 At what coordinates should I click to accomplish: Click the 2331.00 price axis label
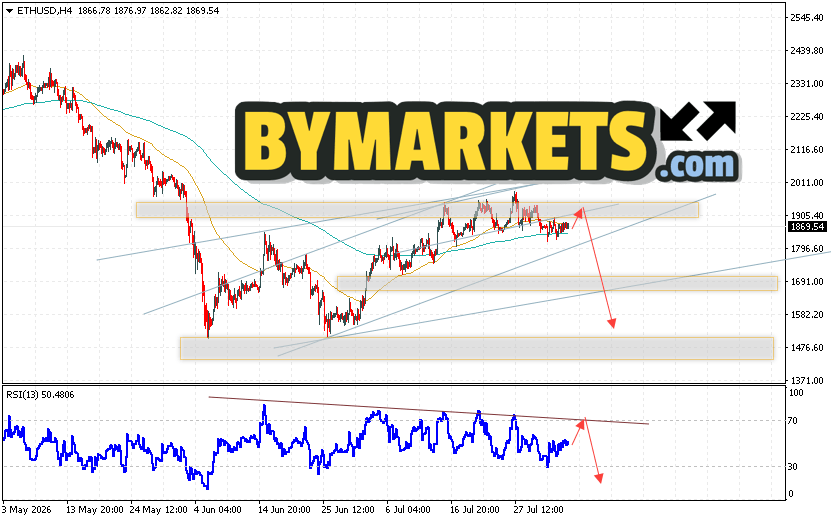point(807,84)
